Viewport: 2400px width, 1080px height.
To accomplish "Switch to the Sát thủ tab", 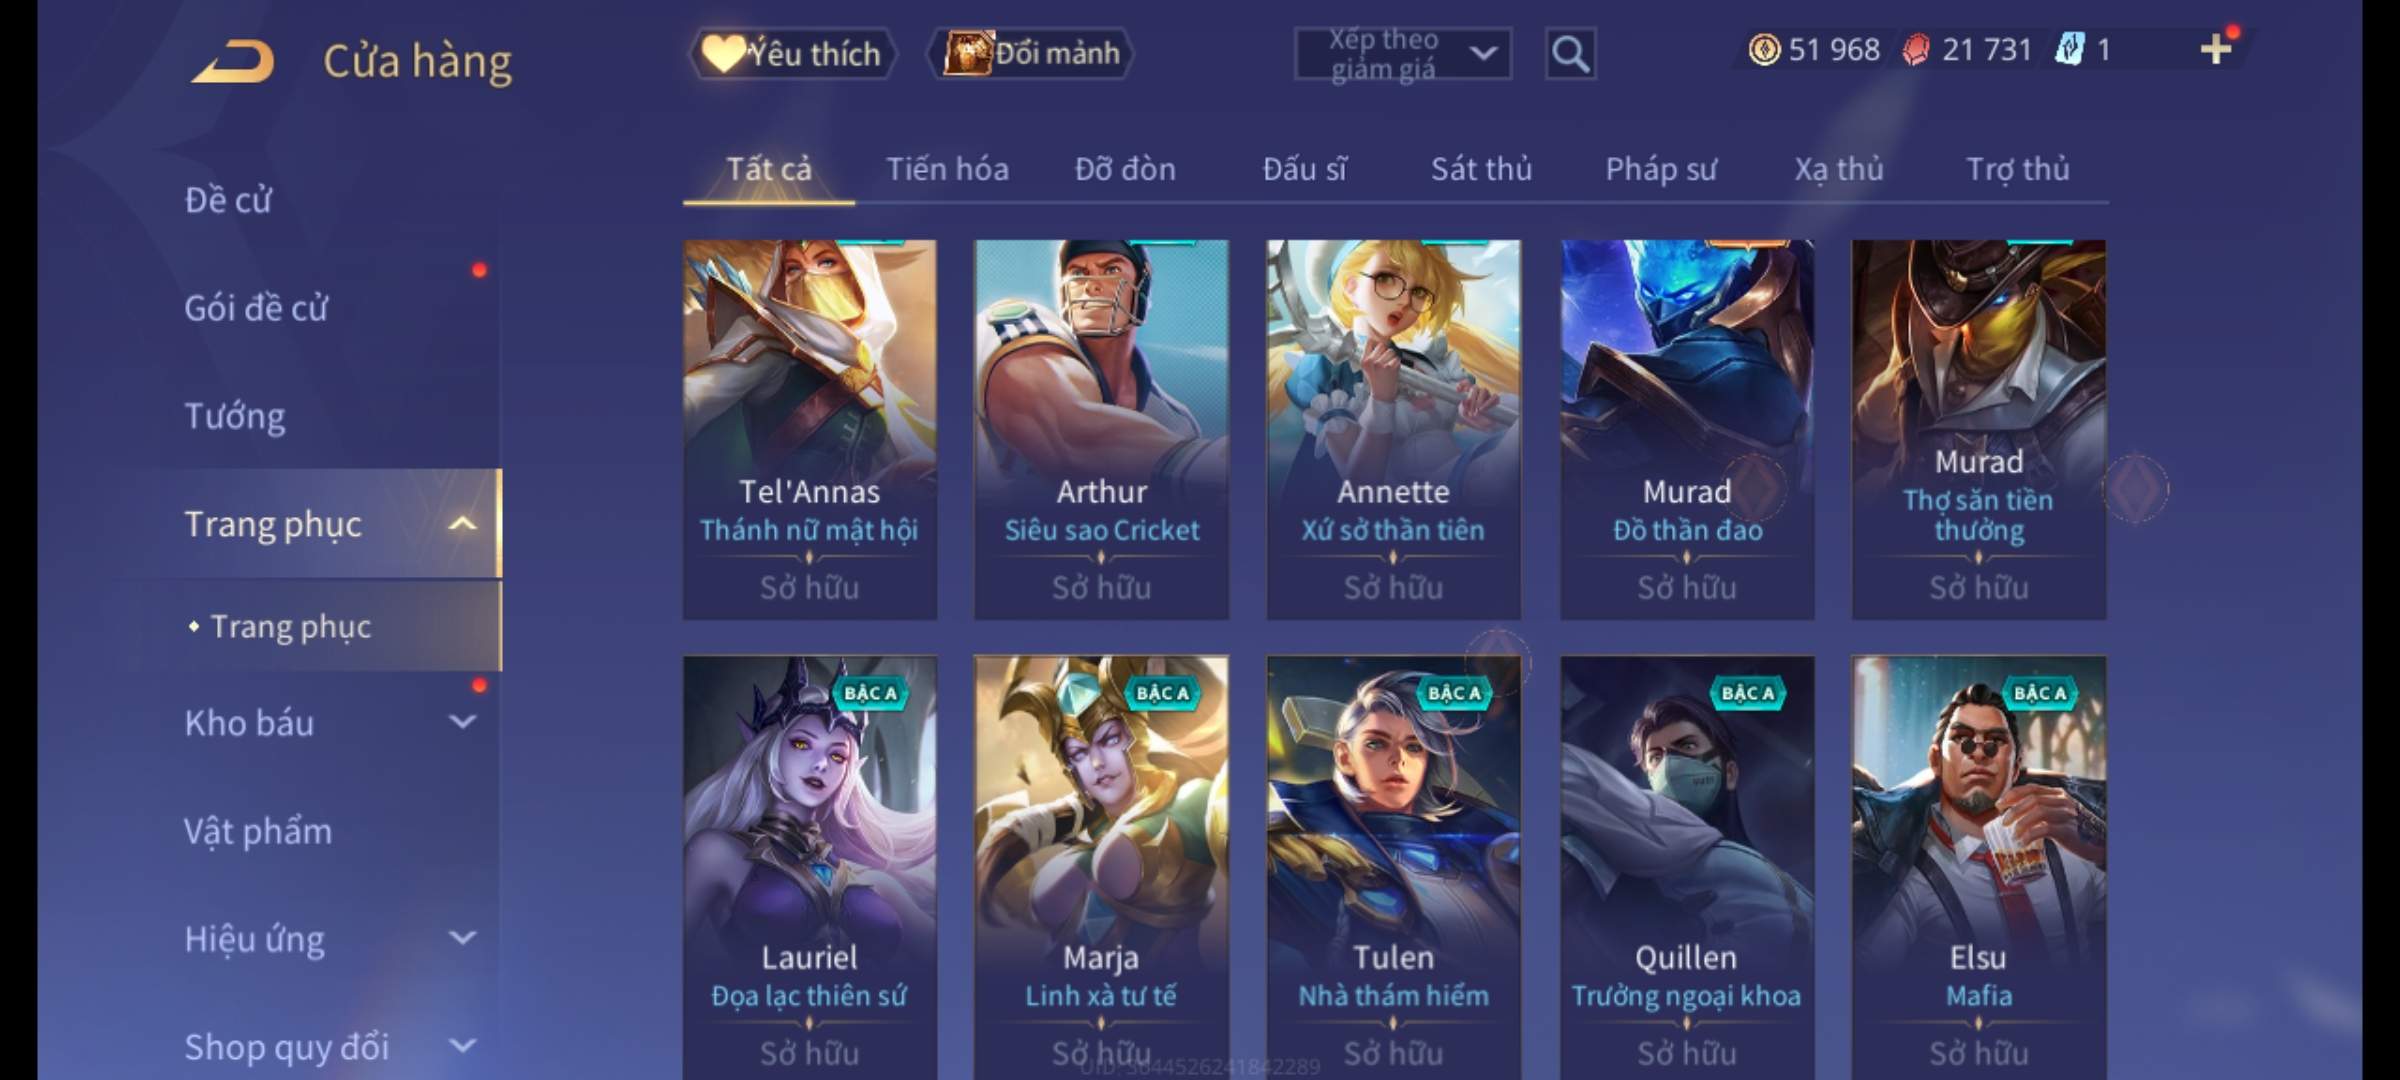I will pos(1481,169).
